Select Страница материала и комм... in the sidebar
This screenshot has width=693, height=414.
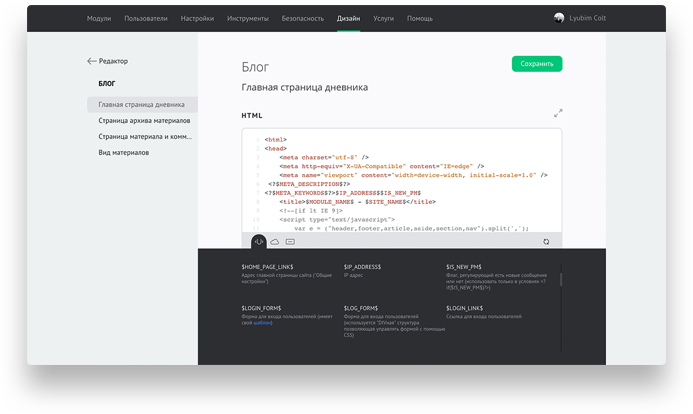pyautogui.click(x=145, y=137)
